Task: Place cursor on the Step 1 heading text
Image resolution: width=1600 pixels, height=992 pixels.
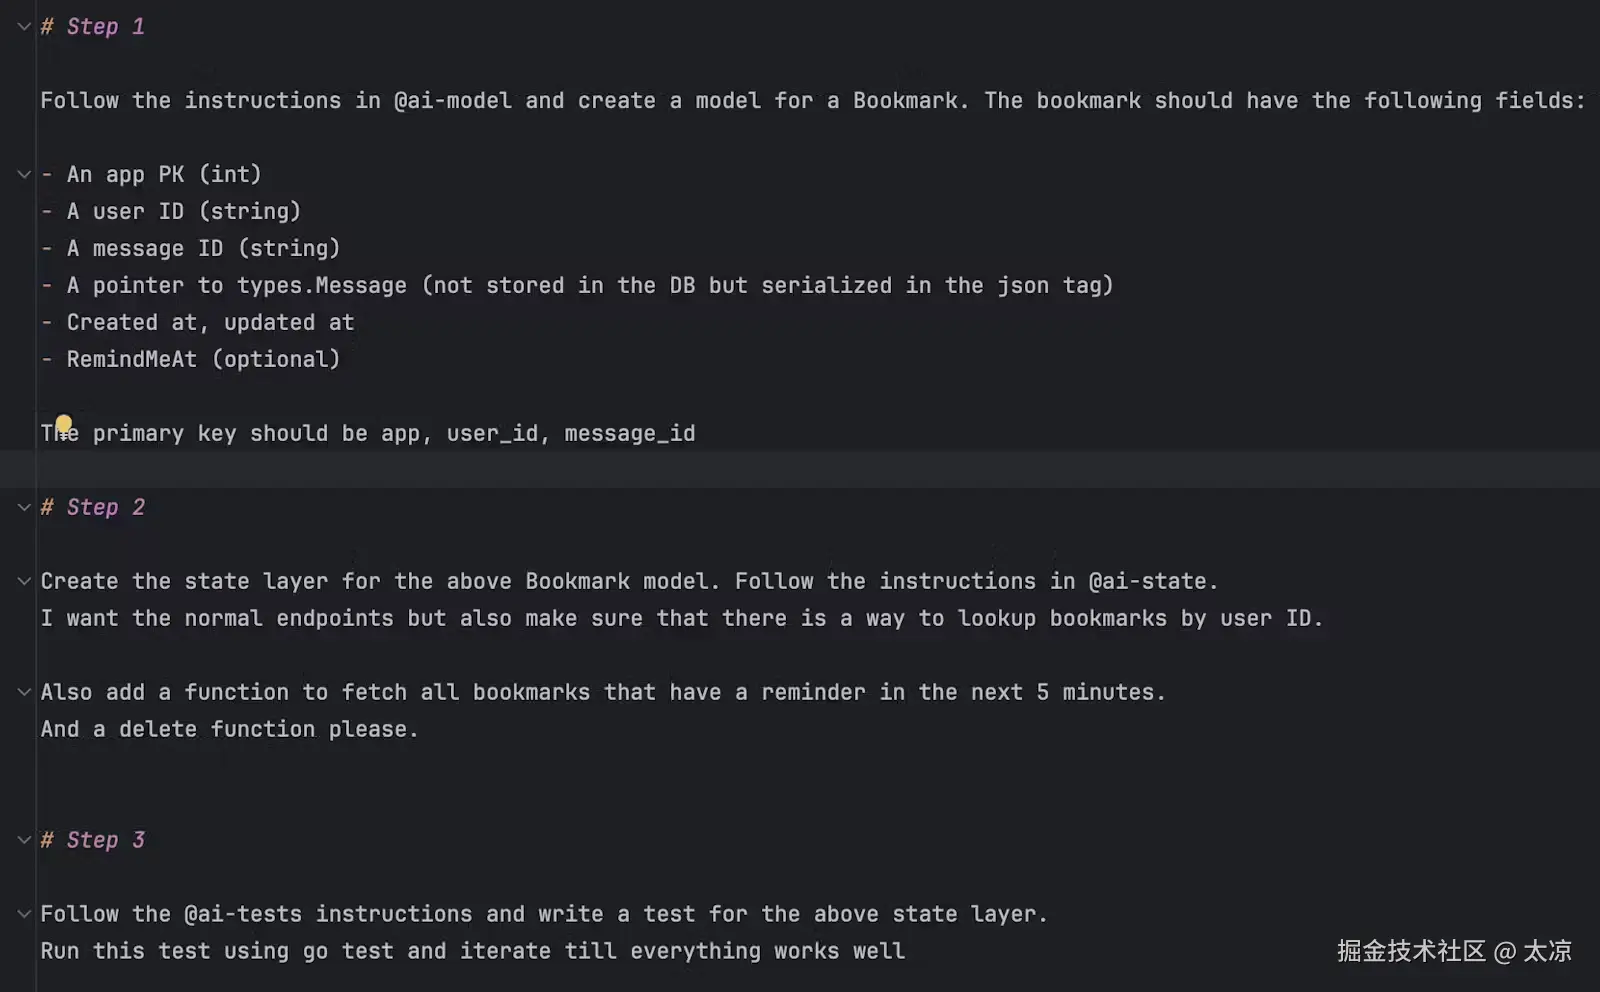Action: click(105, 27)
